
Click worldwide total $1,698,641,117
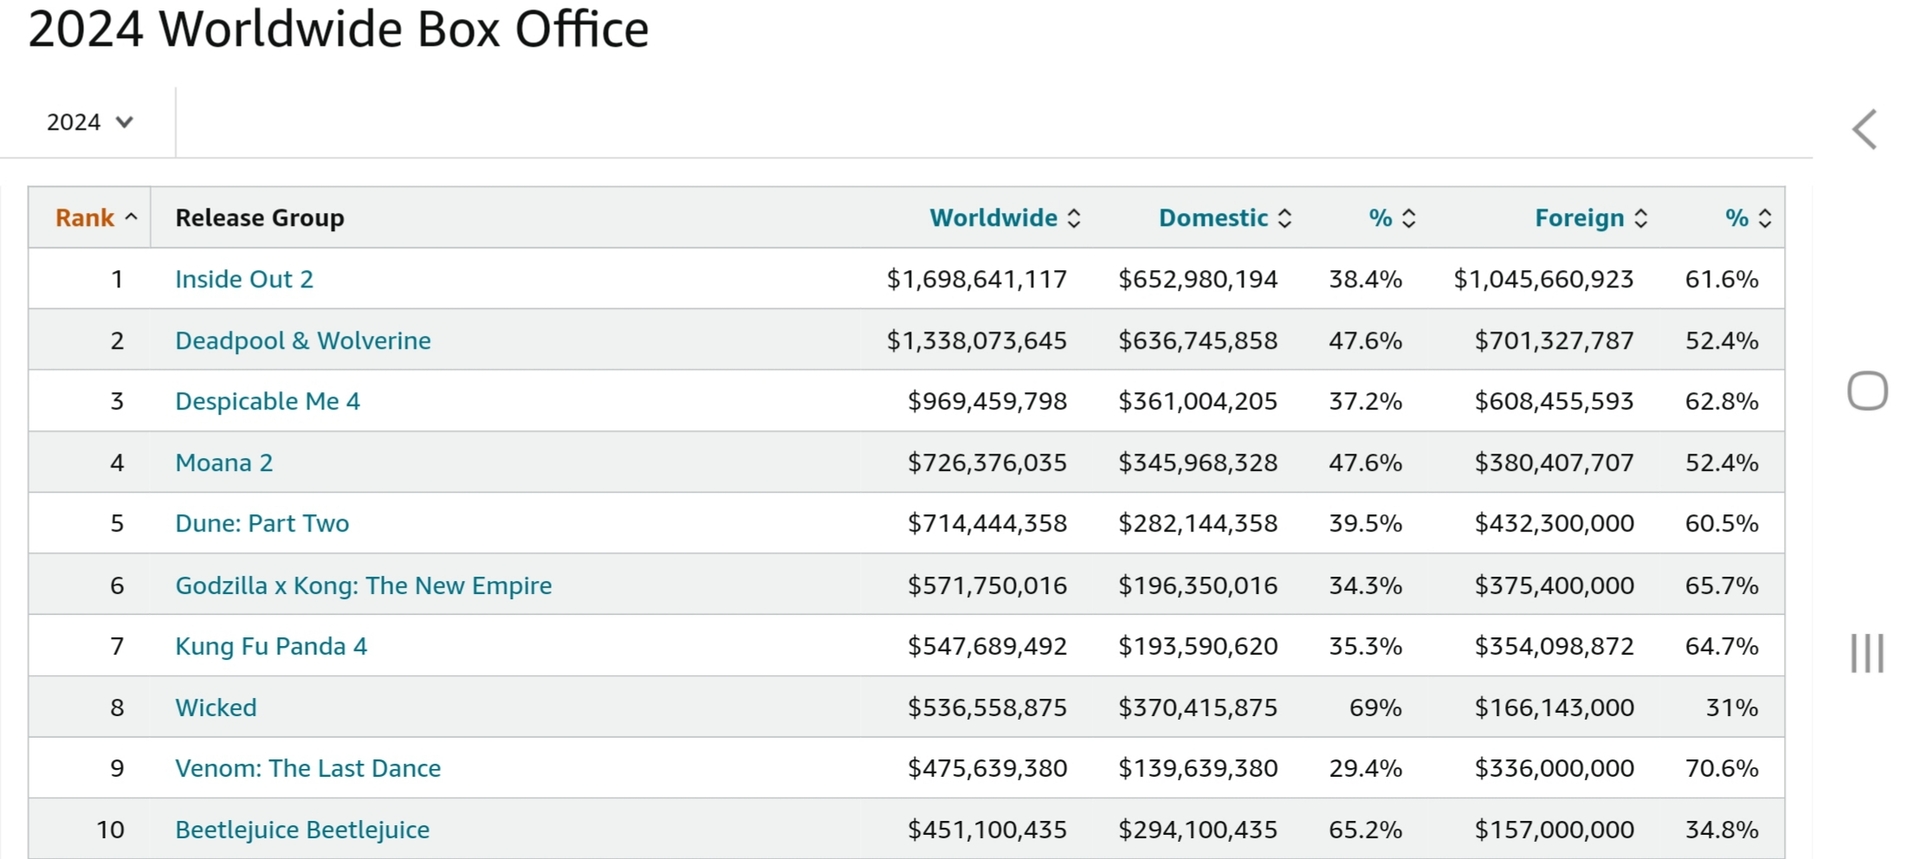tap(977, 279)
